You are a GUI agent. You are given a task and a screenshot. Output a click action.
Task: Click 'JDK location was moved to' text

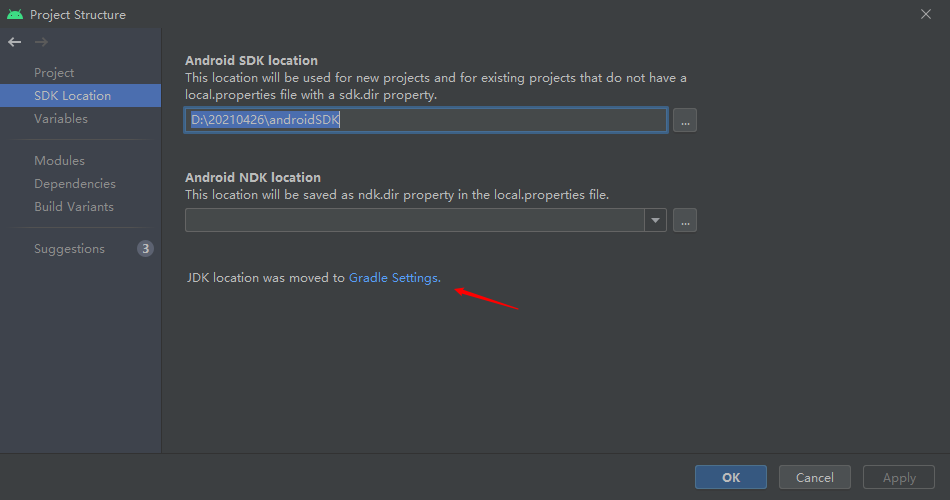[265, 278]
